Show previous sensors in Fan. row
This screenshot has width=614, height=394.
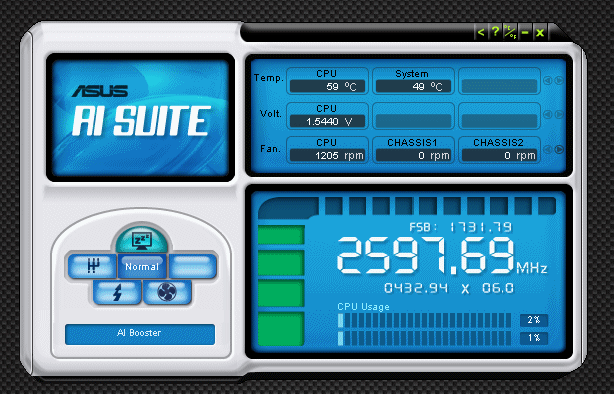pyautogui.click(x=548, y=149)
